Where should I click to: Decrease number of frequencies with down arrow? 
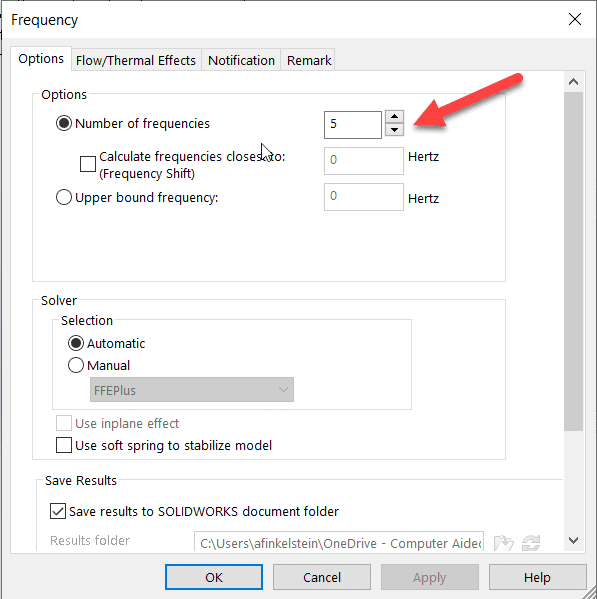click(x=394, y=130)
